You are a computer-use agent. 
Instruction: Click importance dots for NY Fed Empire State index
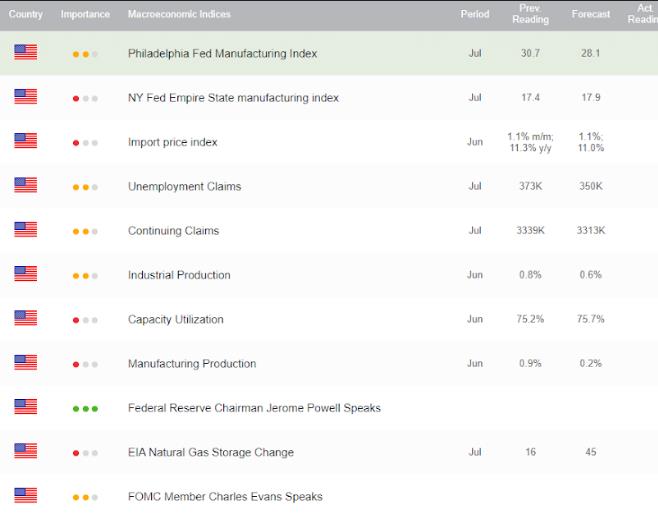[85, 99]
